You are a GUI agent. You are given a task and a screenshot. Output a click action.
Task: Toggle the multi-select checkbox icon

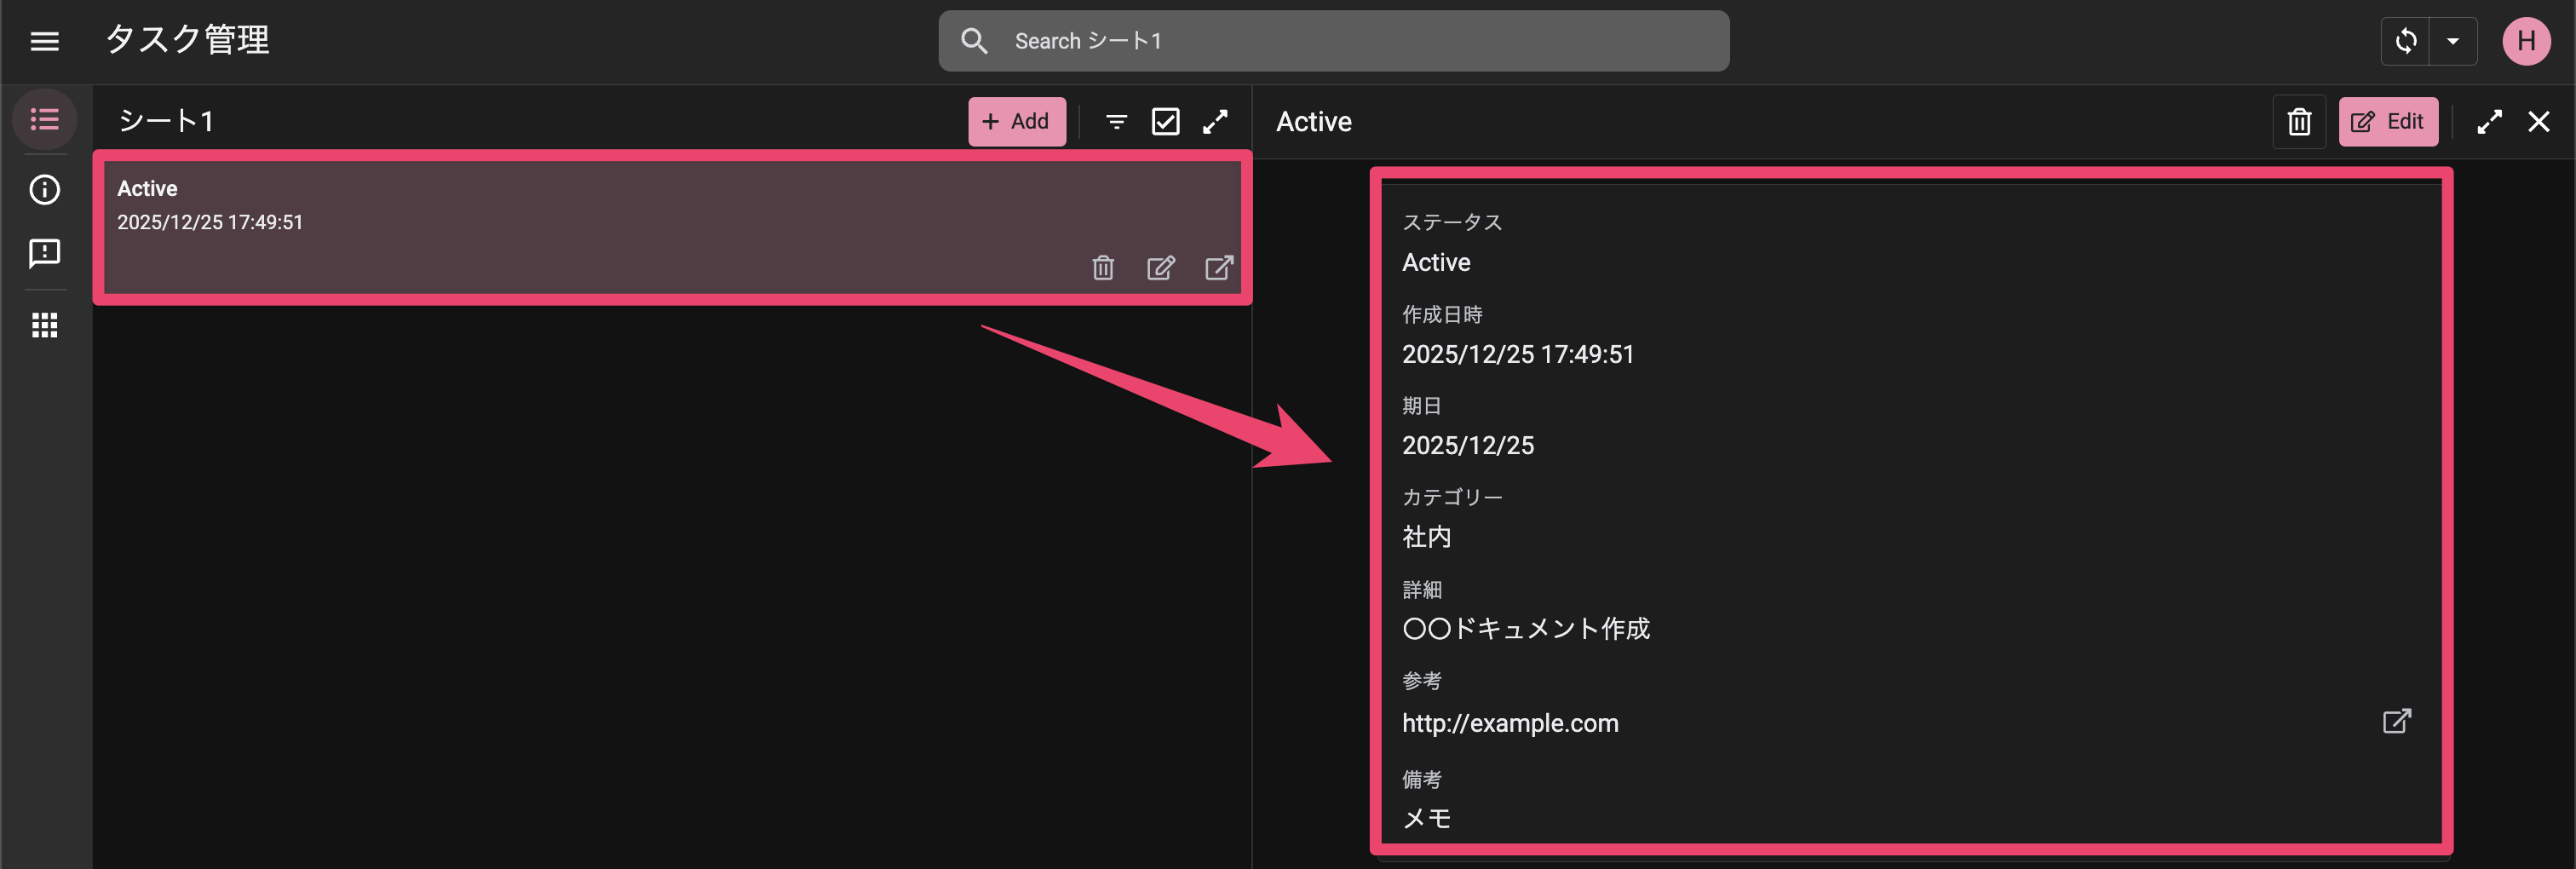1165,121
